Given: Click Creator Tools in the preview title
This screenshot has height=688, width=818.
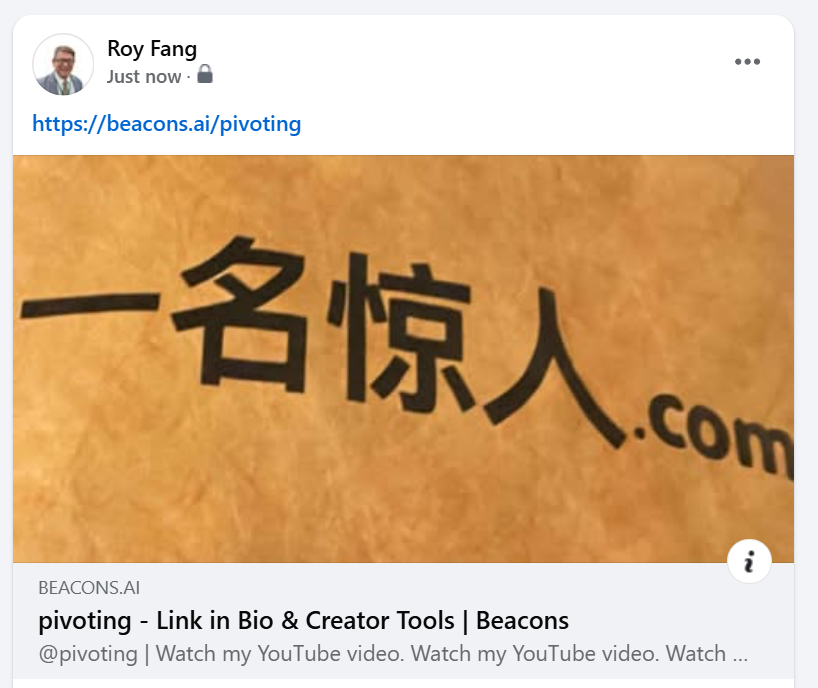Looking at the screenshot, I should 380,621.
